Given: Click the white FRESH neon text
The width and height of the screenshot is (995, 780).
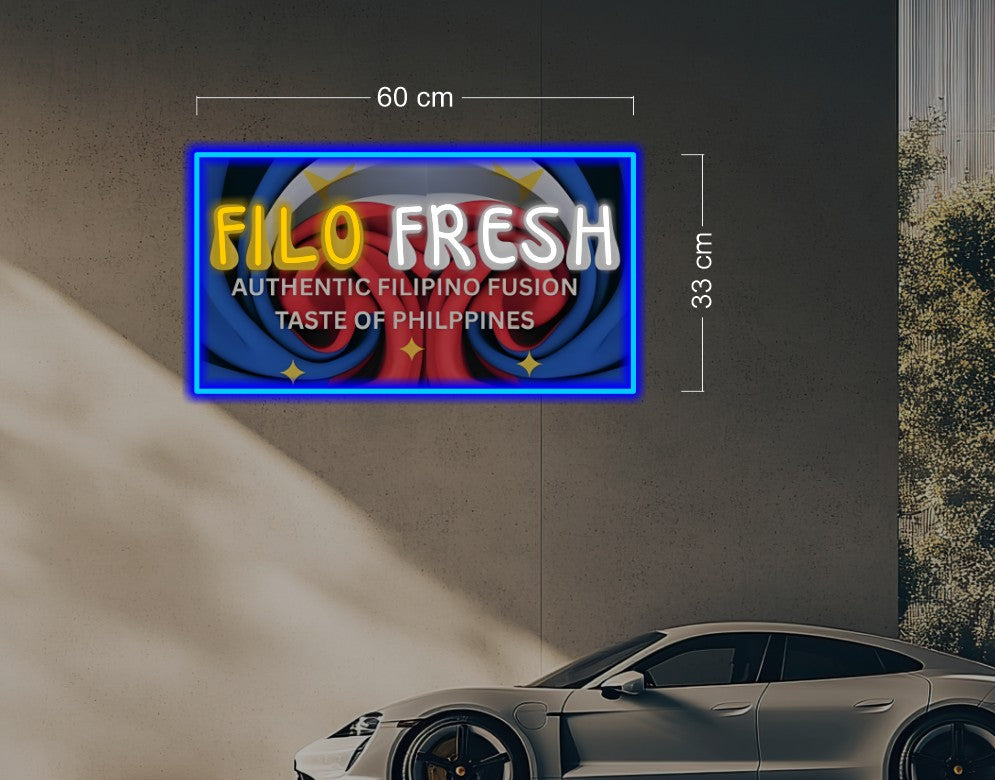Looking at the screenshot, I should pos(504,236).
